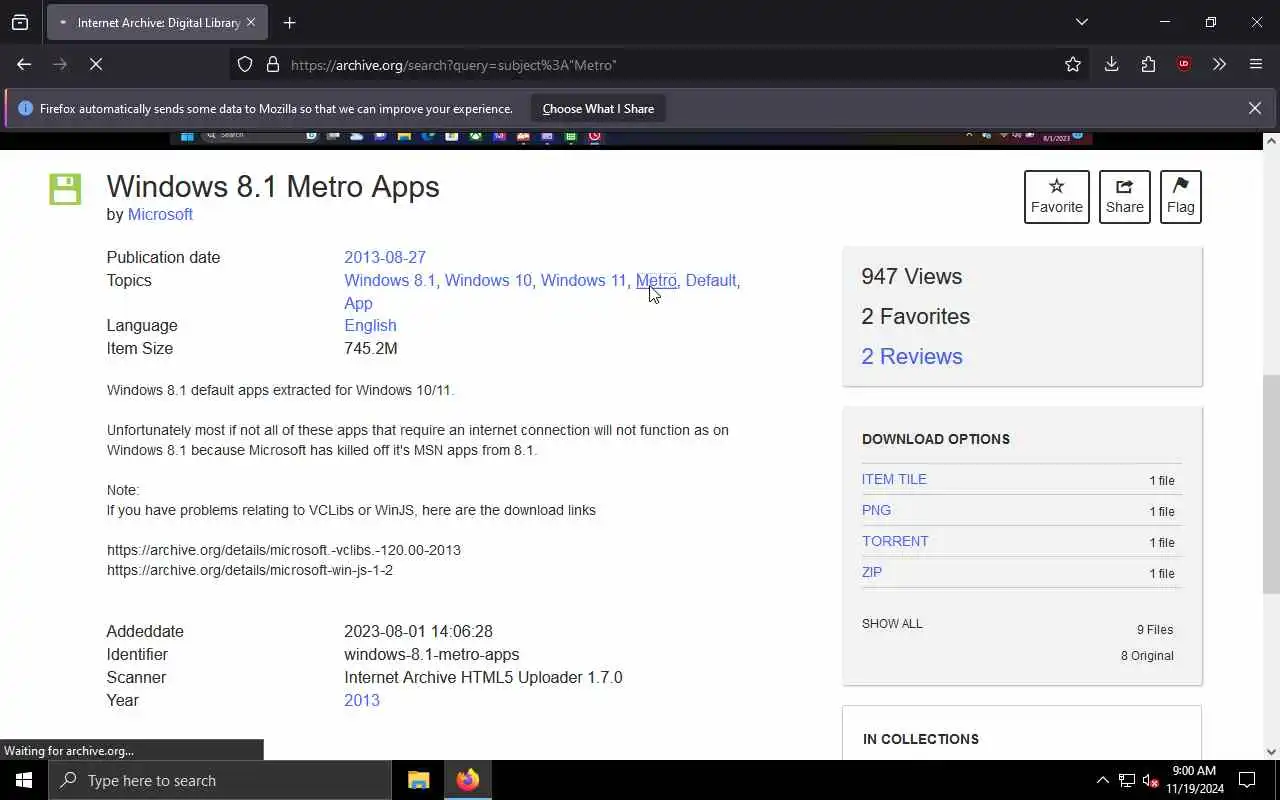Open tracking protection shield icon
Viewport: 1280px width, 800px height.
tap(245, 65)
